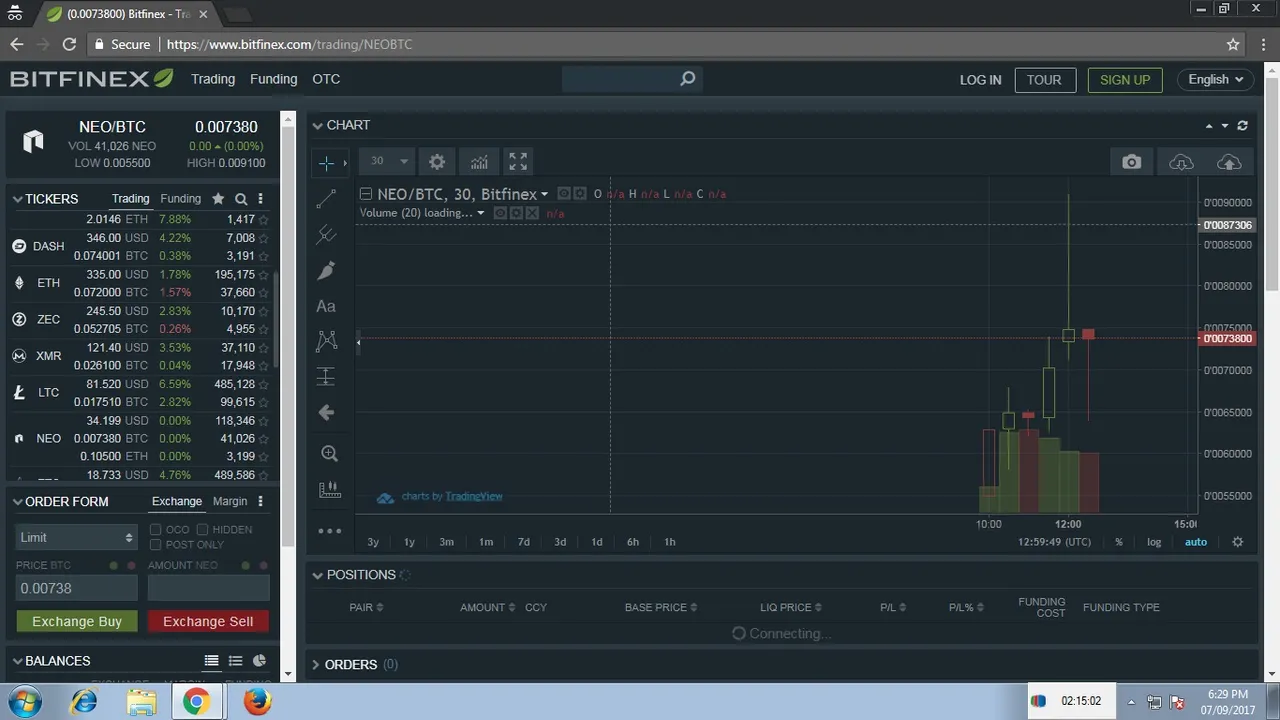
Task: Open the OTC menu
Action: (x=326, y=79)
